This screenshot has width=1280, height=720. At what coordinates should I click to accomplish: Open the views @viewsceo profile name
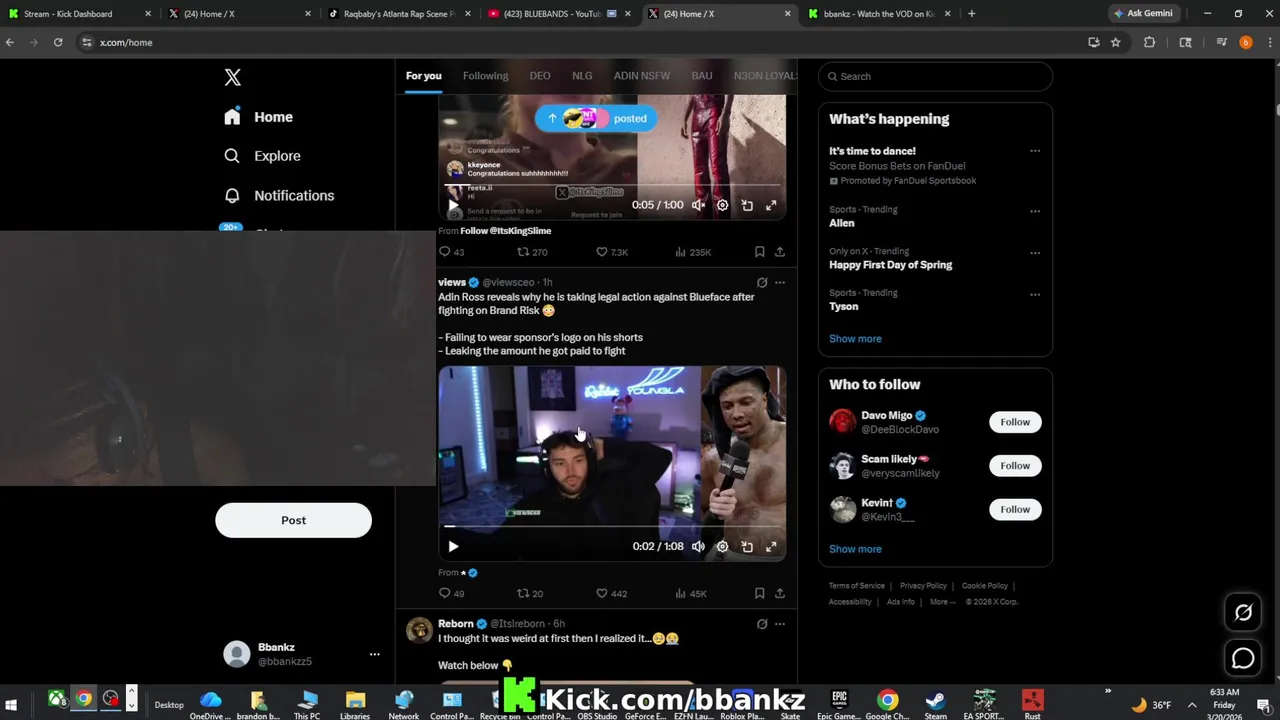(452, 282)
